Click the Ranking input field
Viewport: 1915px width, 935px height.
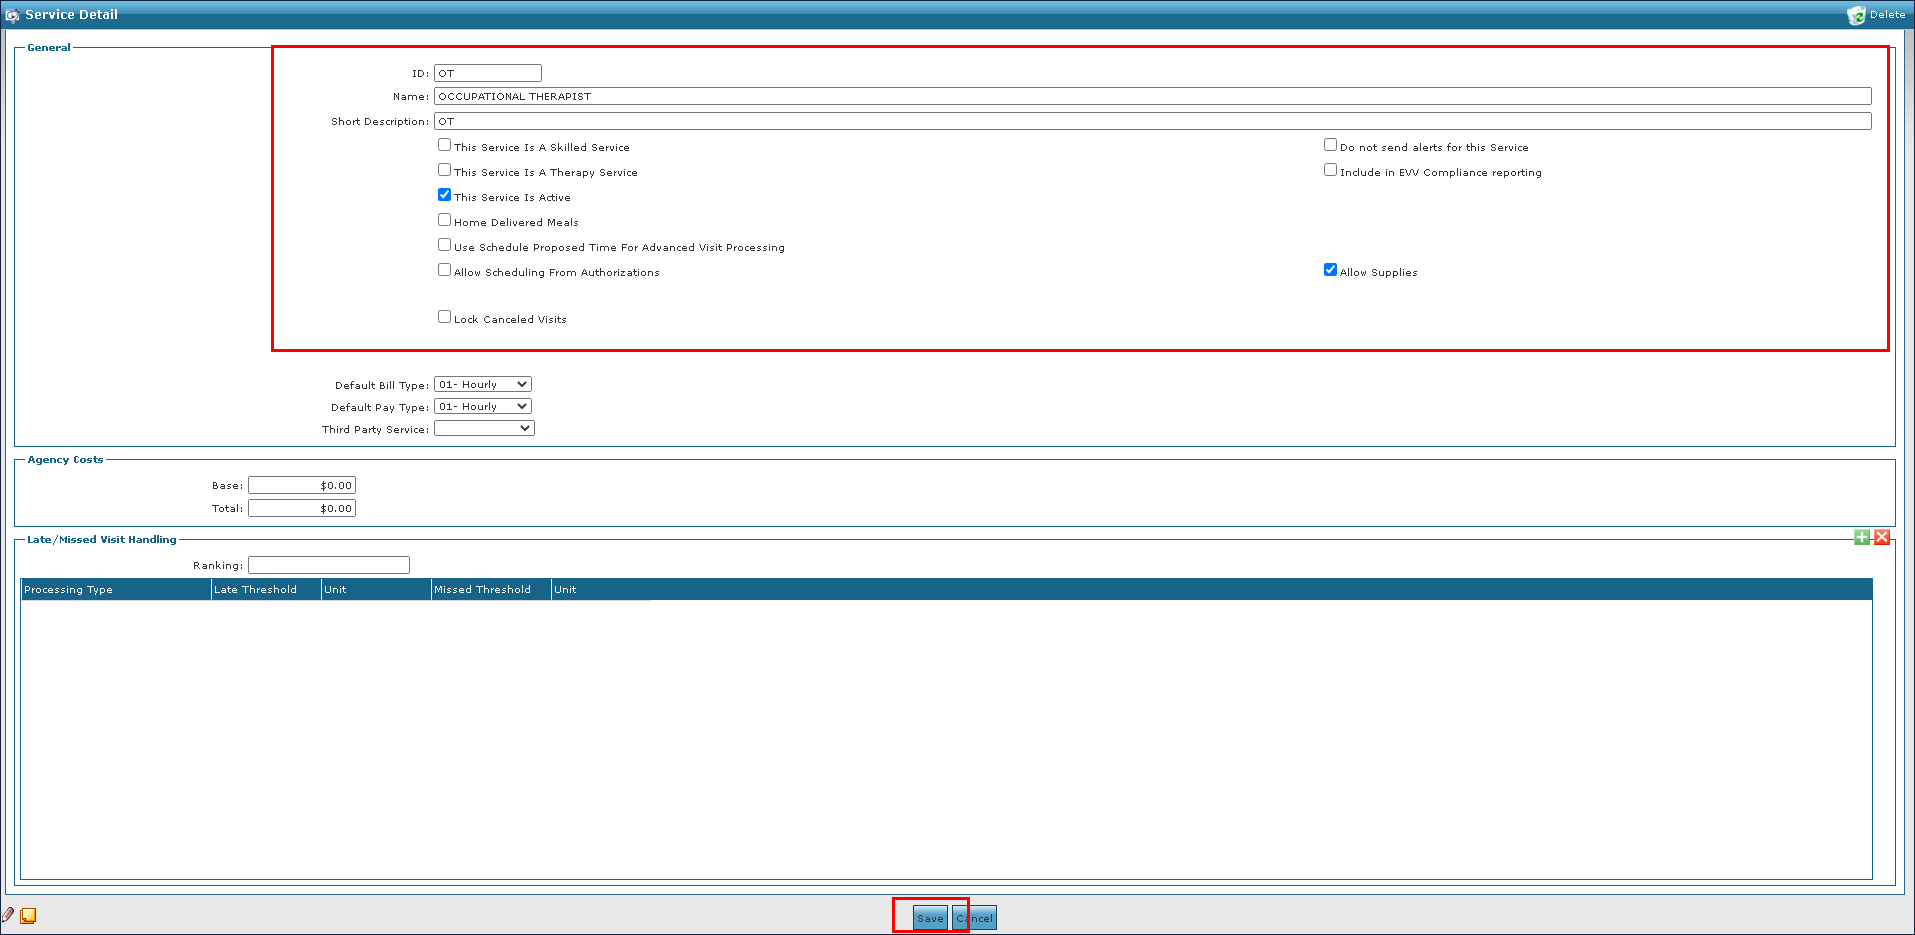(x=329, y=566)
